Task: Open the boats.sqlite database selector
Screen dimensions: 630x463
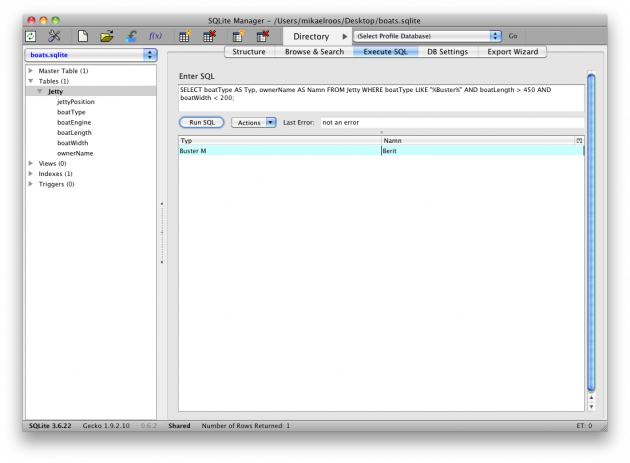Action: [91, 55]
